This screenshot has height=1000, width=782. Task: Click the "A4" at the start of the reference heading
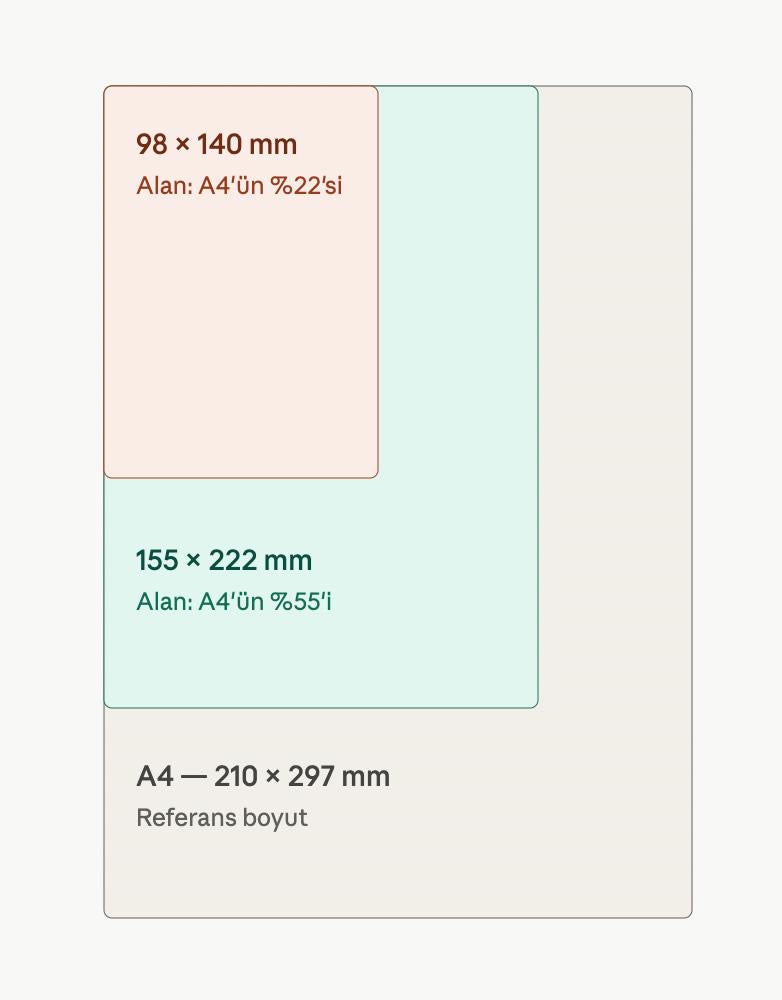click(x=155, y=776)
